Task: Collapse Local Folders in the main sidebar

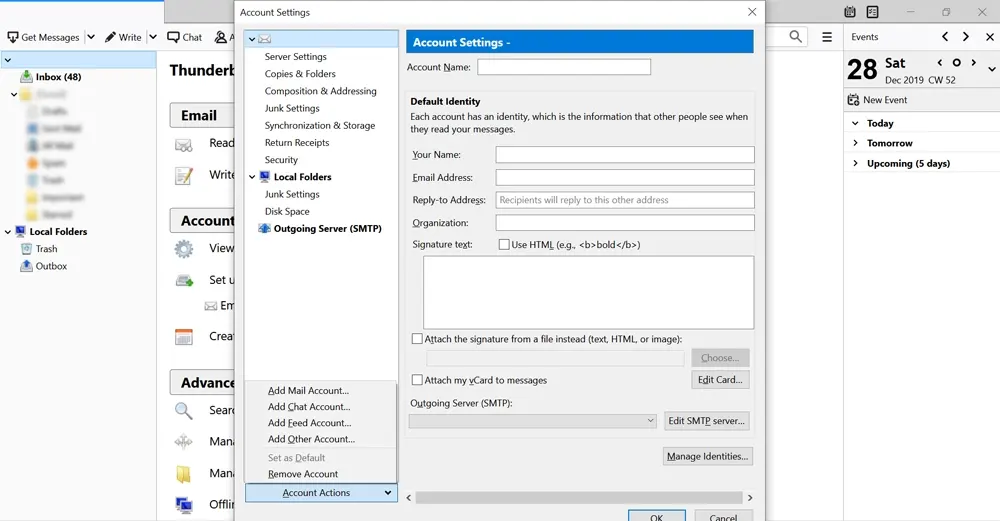Action: (x=8, y=231)
